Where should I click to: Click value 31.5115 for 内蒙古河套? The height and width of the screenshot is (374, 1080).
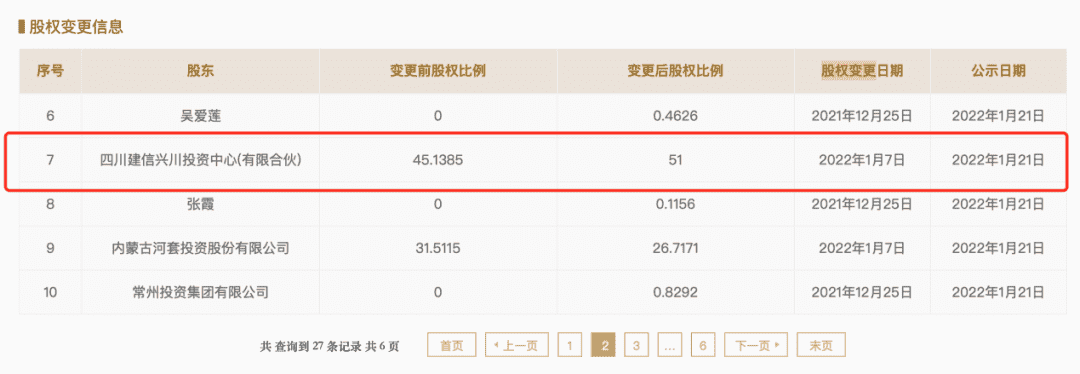438,248
